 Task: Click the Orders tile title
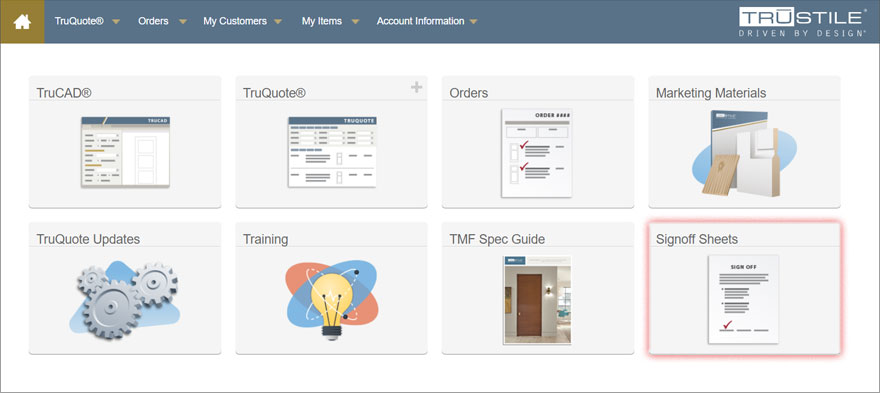click(x=469, y=93)
